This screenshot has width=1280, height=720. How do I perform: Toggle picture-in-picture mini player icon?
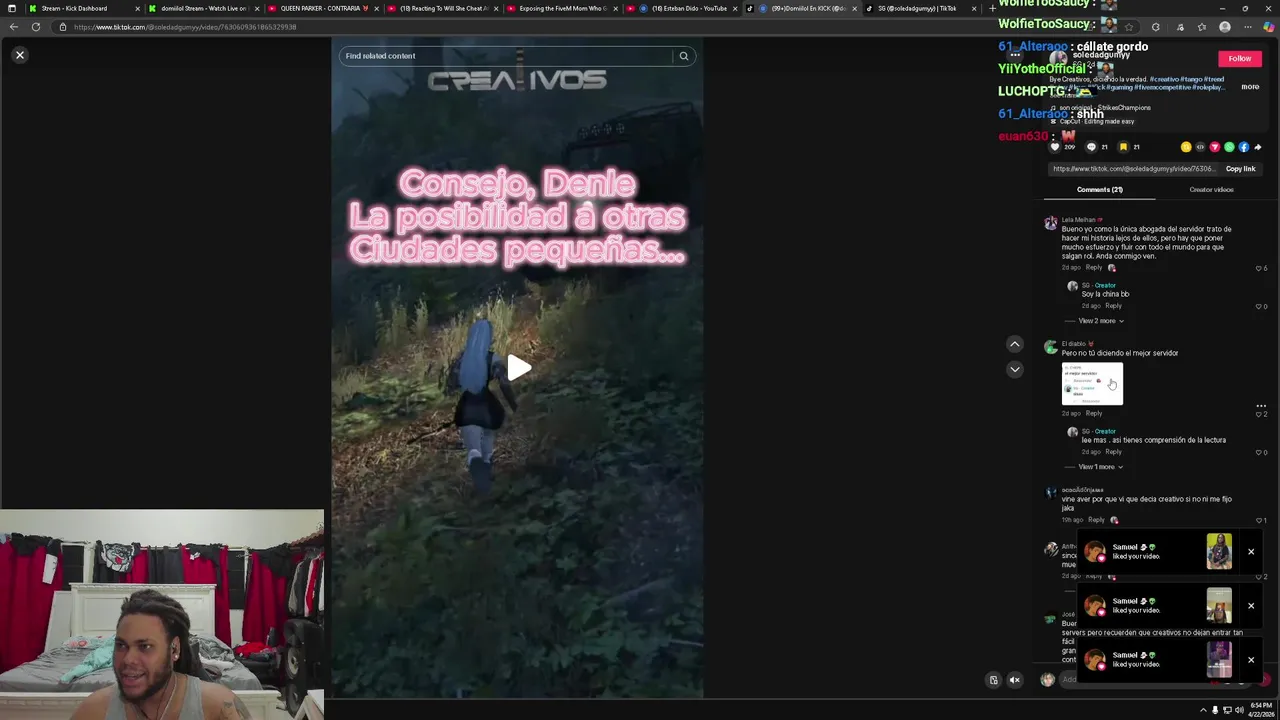pos(993,680)
